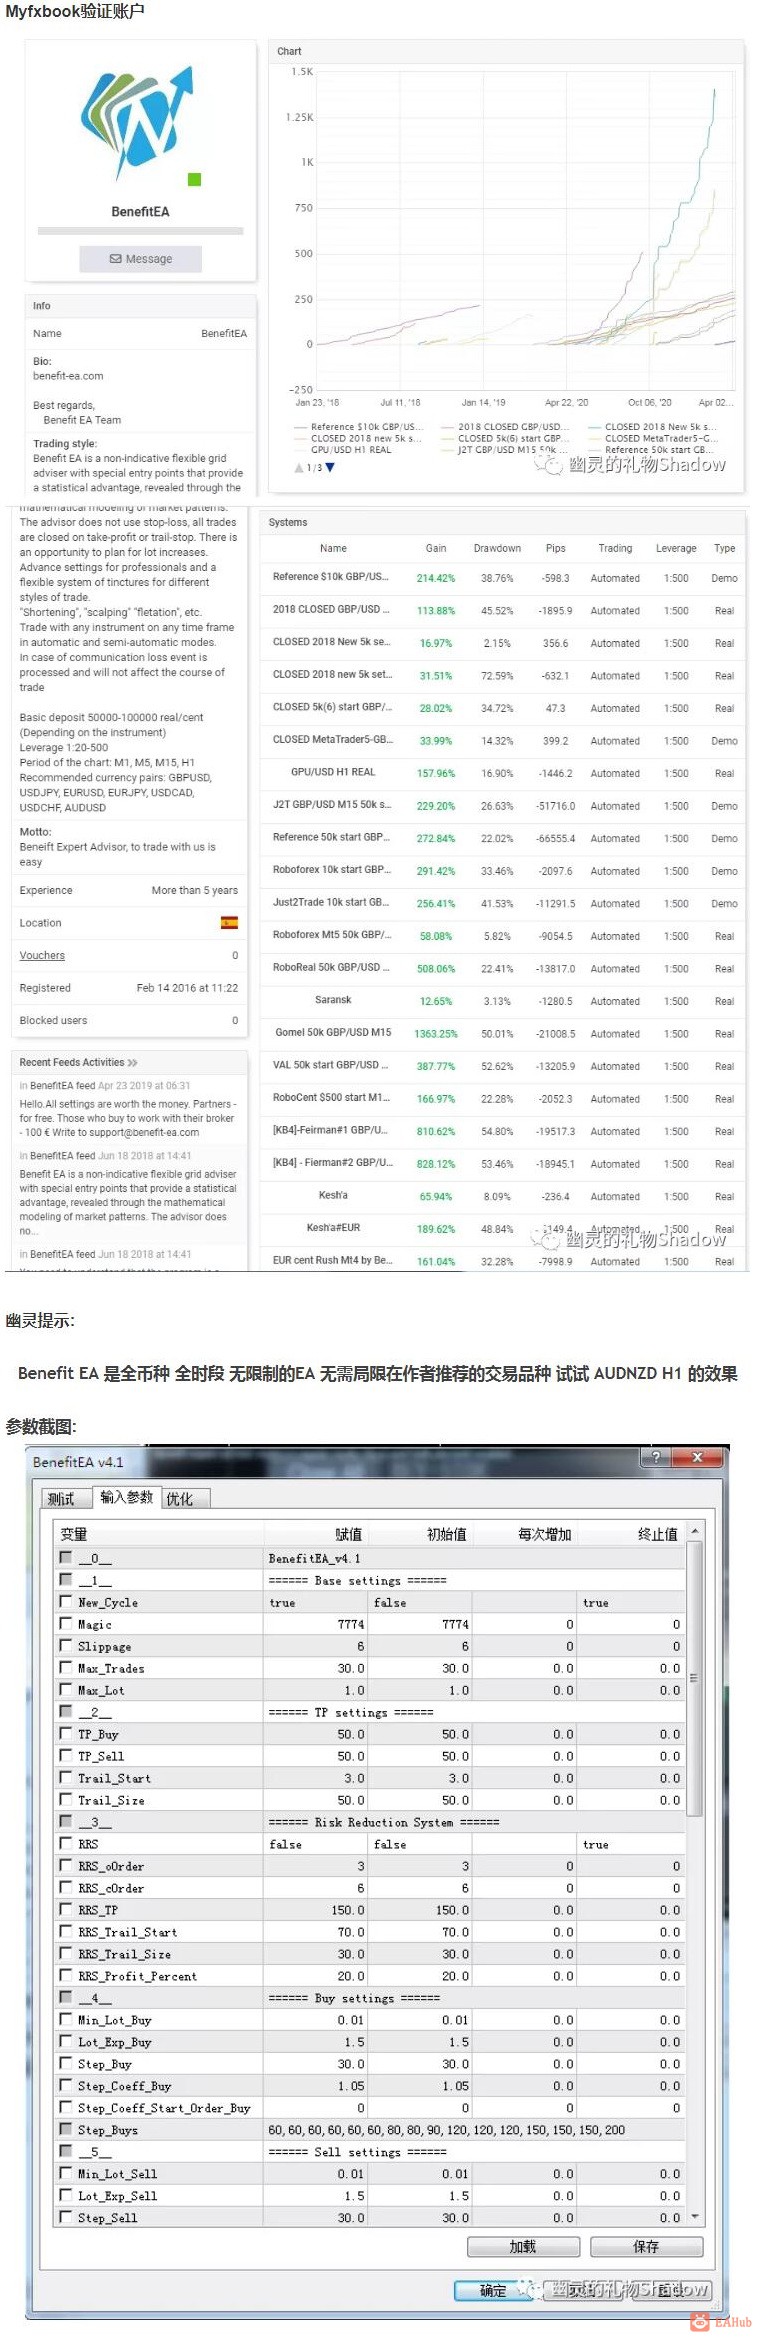
Task: Click the New_Cycle value 'true' cell
Action: (316, 1602)
